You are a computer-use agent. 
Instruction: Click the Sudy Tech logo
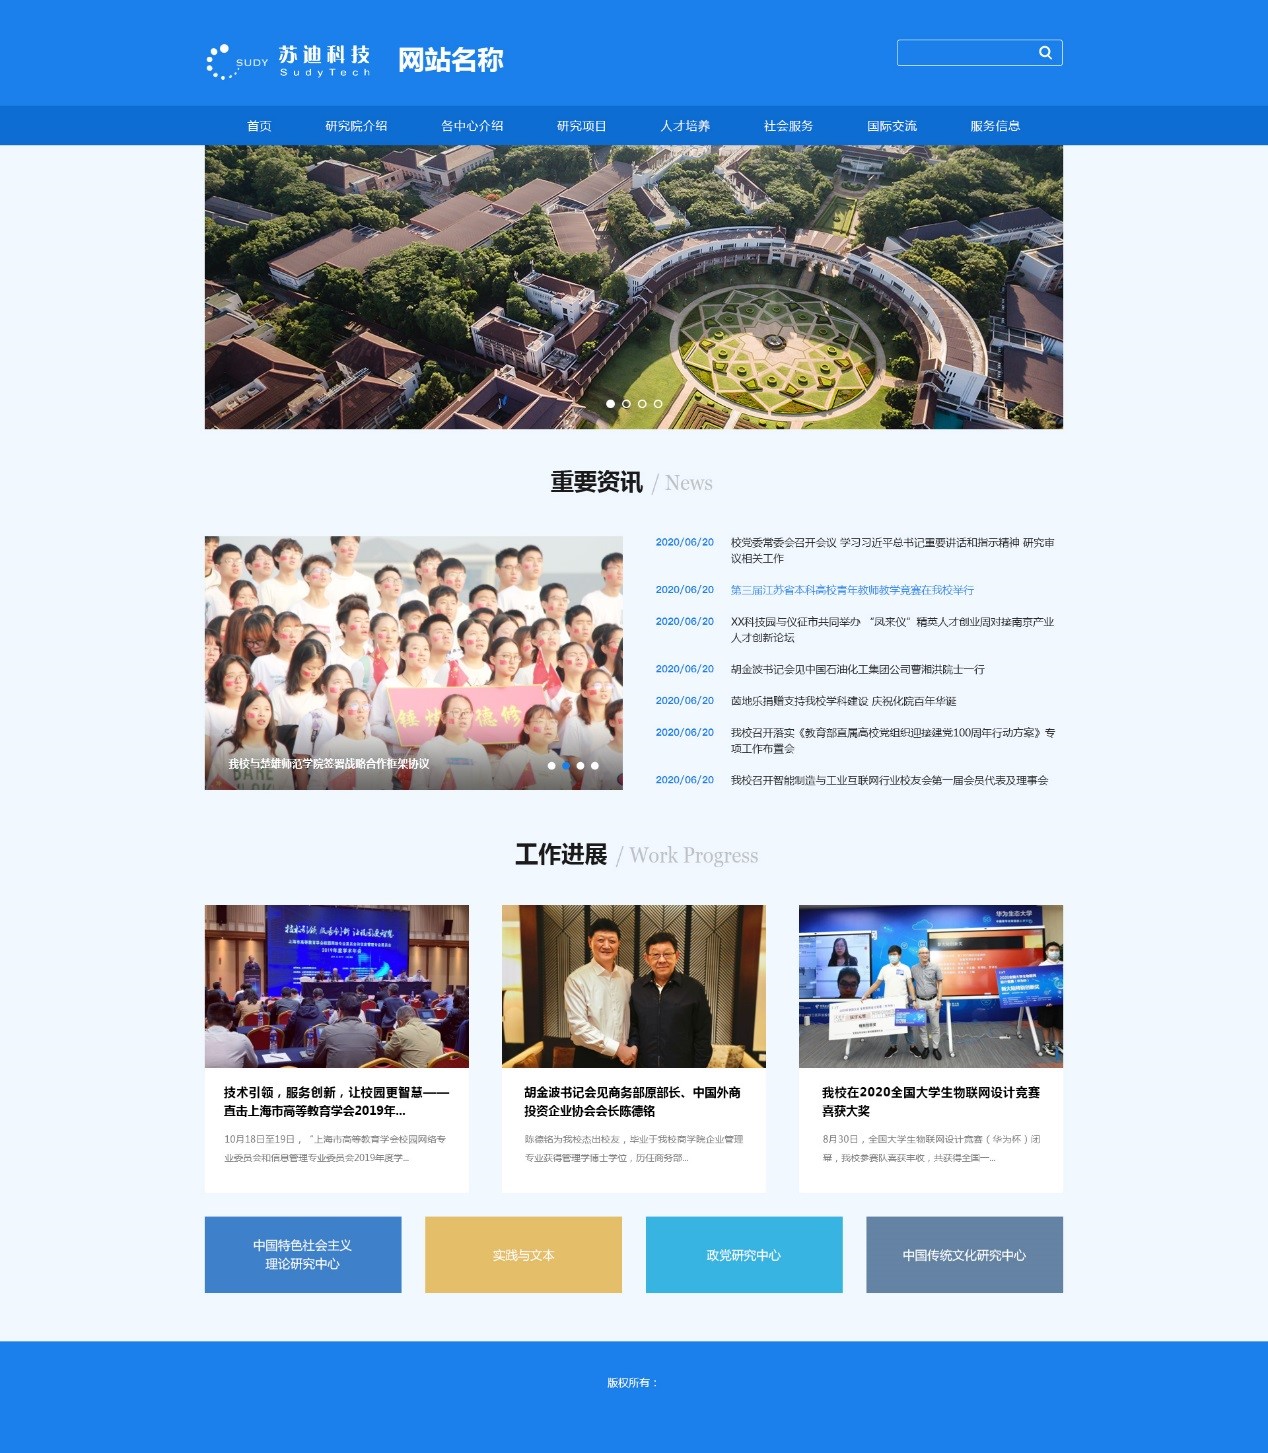(x=289, y=61)
